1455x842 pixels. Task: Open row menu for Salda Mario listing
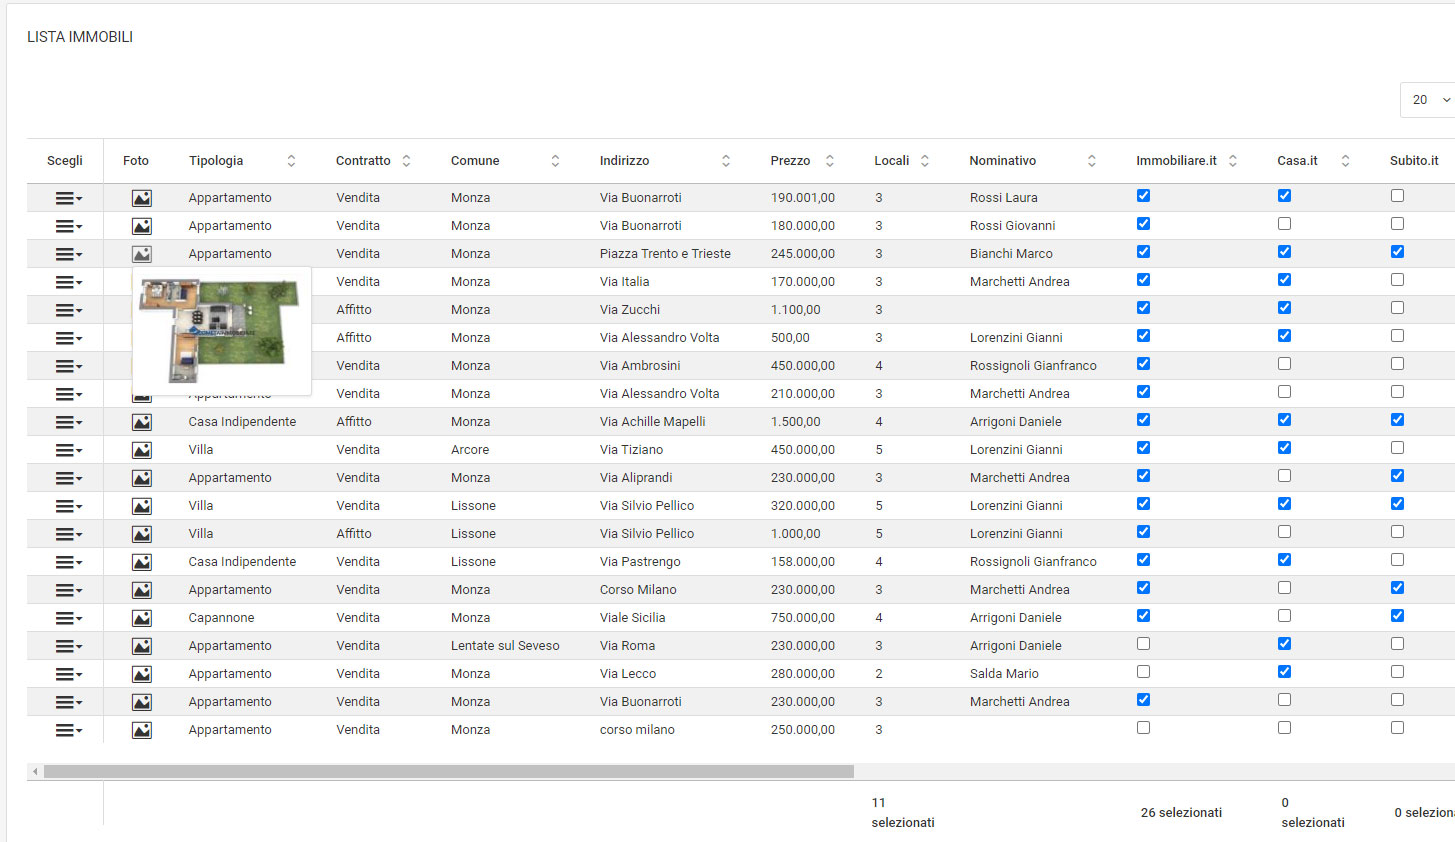[68, 674]
